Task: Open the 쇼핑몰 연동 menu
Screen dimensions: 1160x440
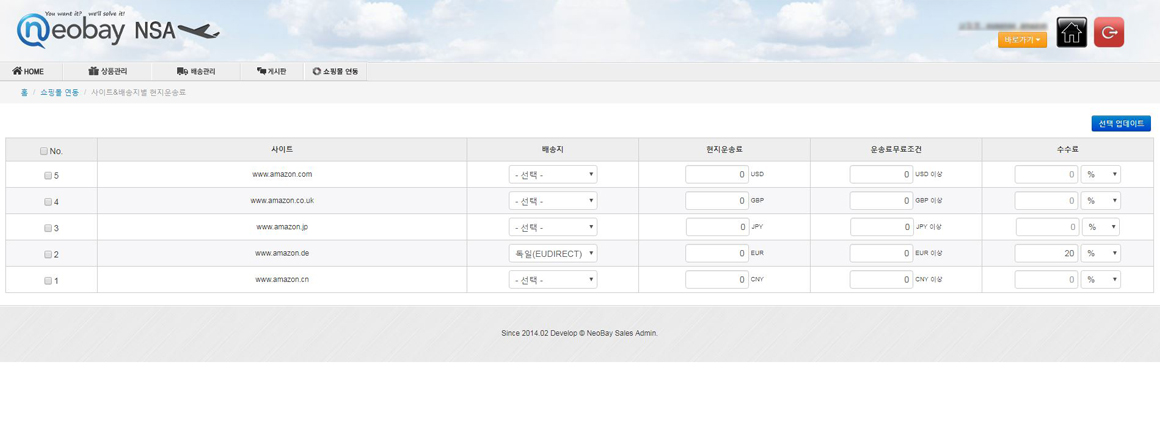Action: click(335, 72)
